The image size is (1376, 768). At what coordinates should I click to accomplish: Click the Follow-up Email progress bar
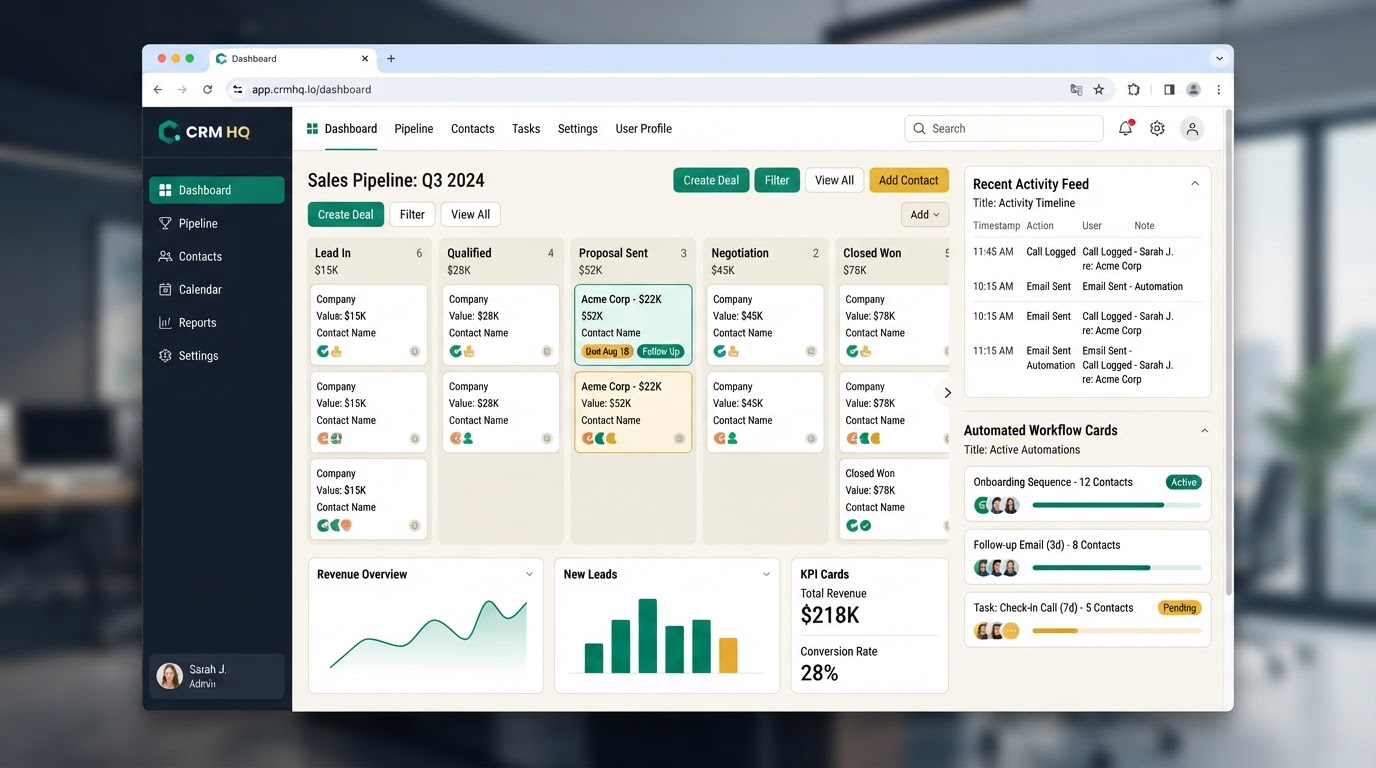point(1116,567)
